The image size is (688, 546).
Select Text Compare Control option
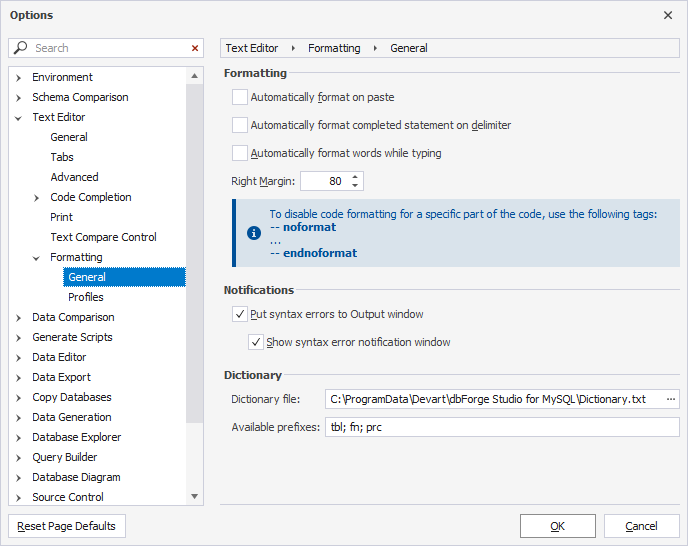[x=103, y=237]
